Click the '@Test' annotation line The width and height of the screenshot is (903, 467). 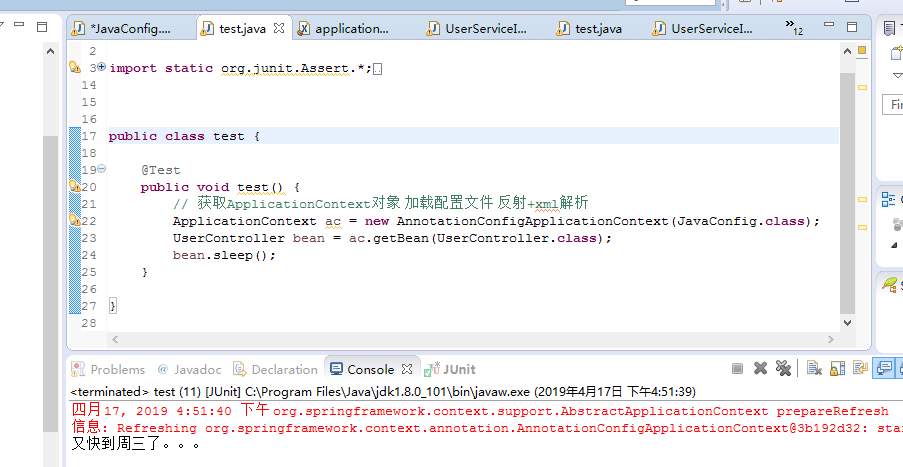[161, 170]
